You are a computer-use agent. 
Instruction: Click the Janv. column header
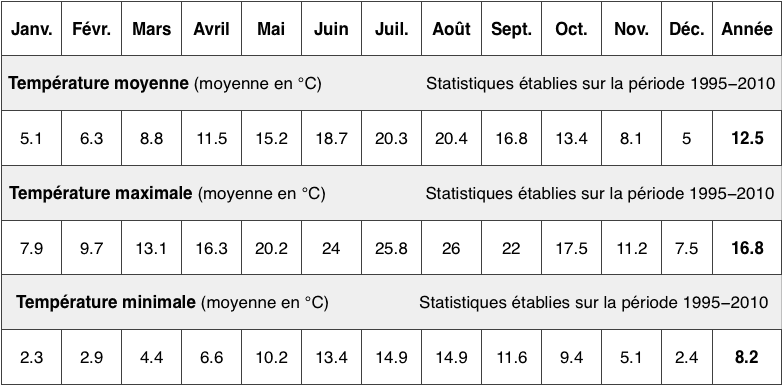[x=32, y=28]
